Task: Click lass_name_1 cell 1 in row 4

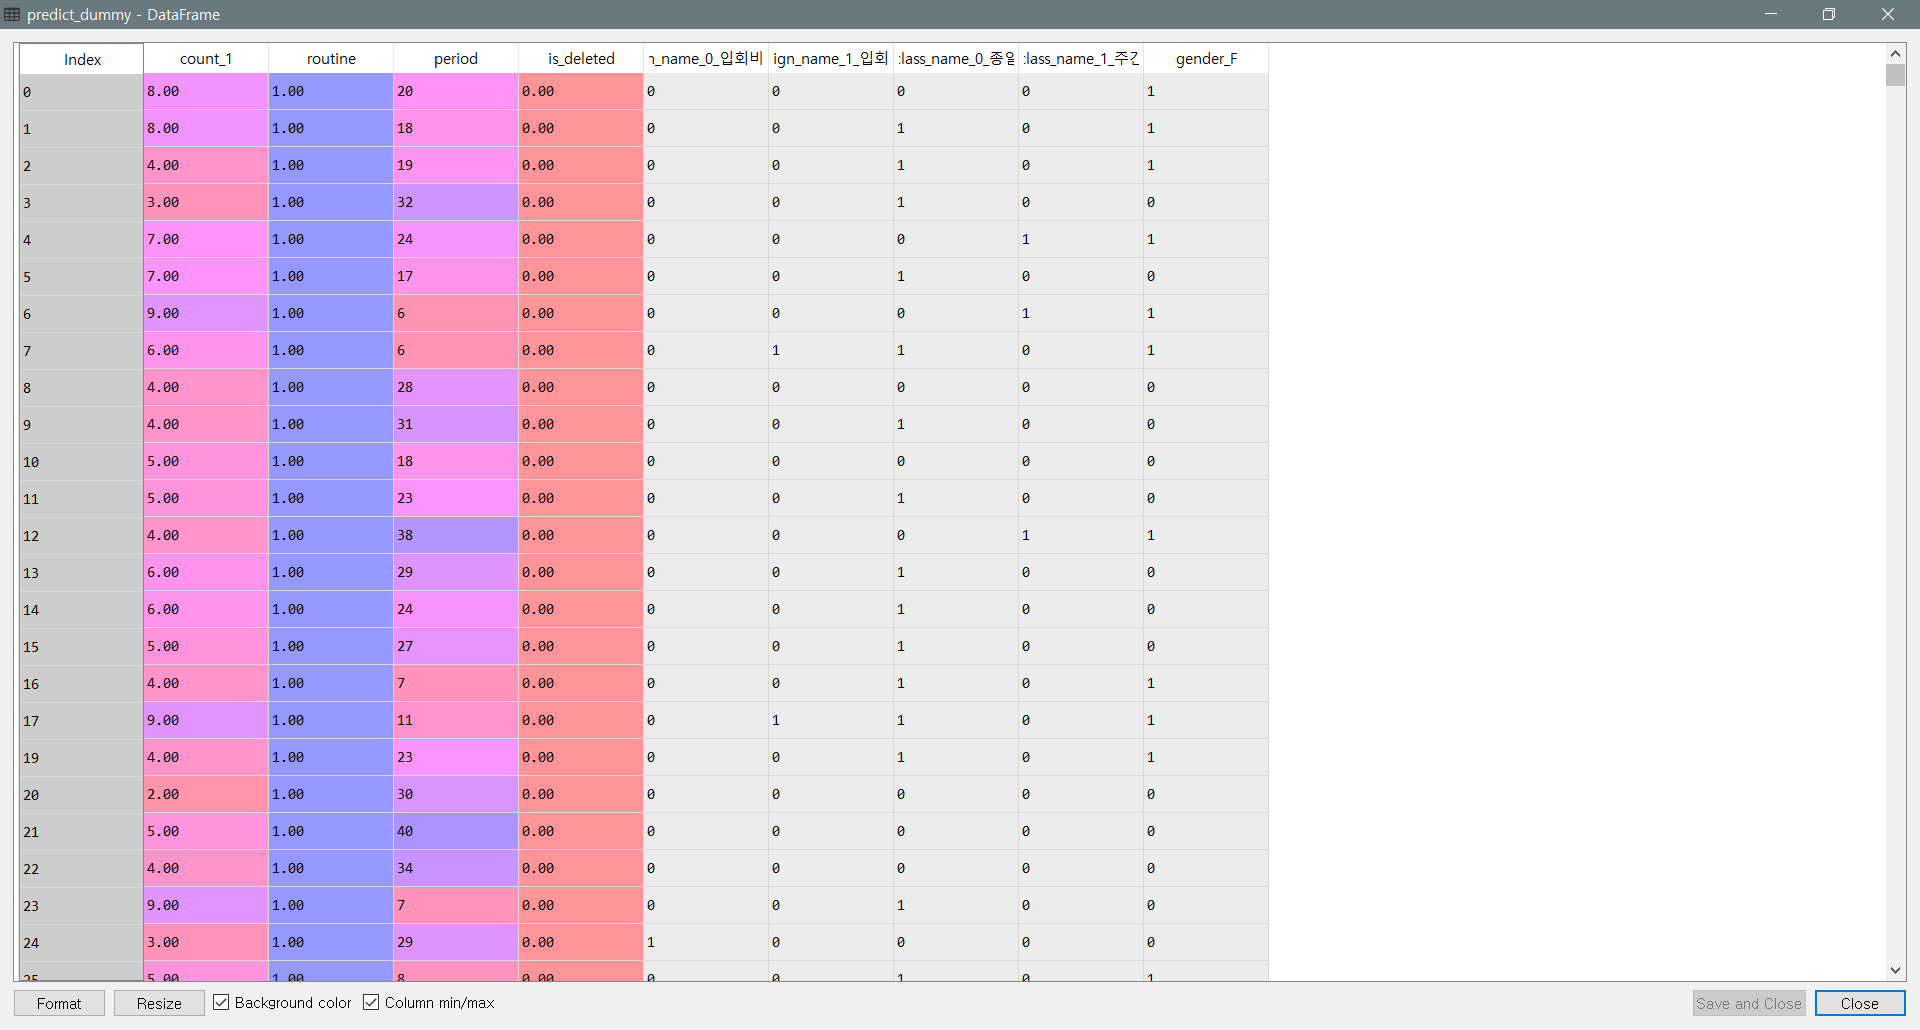Action: [1081, 239]
